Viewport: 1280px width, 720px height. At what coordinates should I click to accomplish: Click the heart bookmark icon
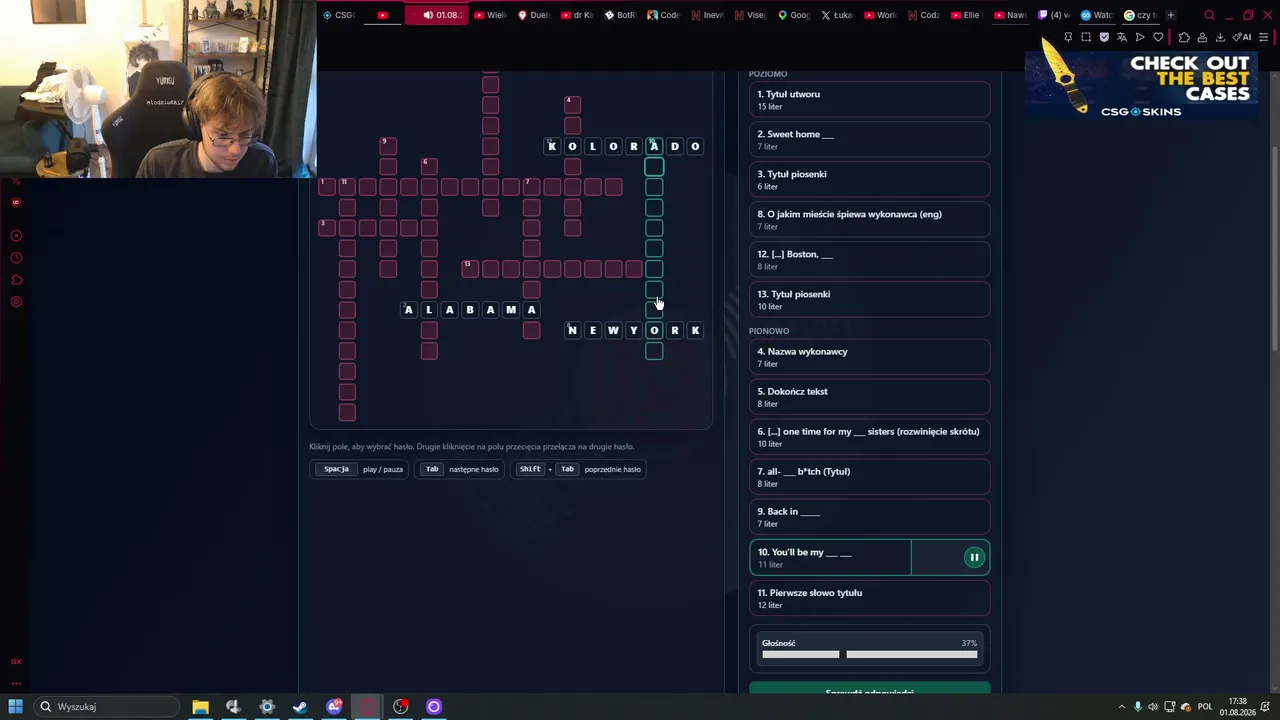[1159, 37]
